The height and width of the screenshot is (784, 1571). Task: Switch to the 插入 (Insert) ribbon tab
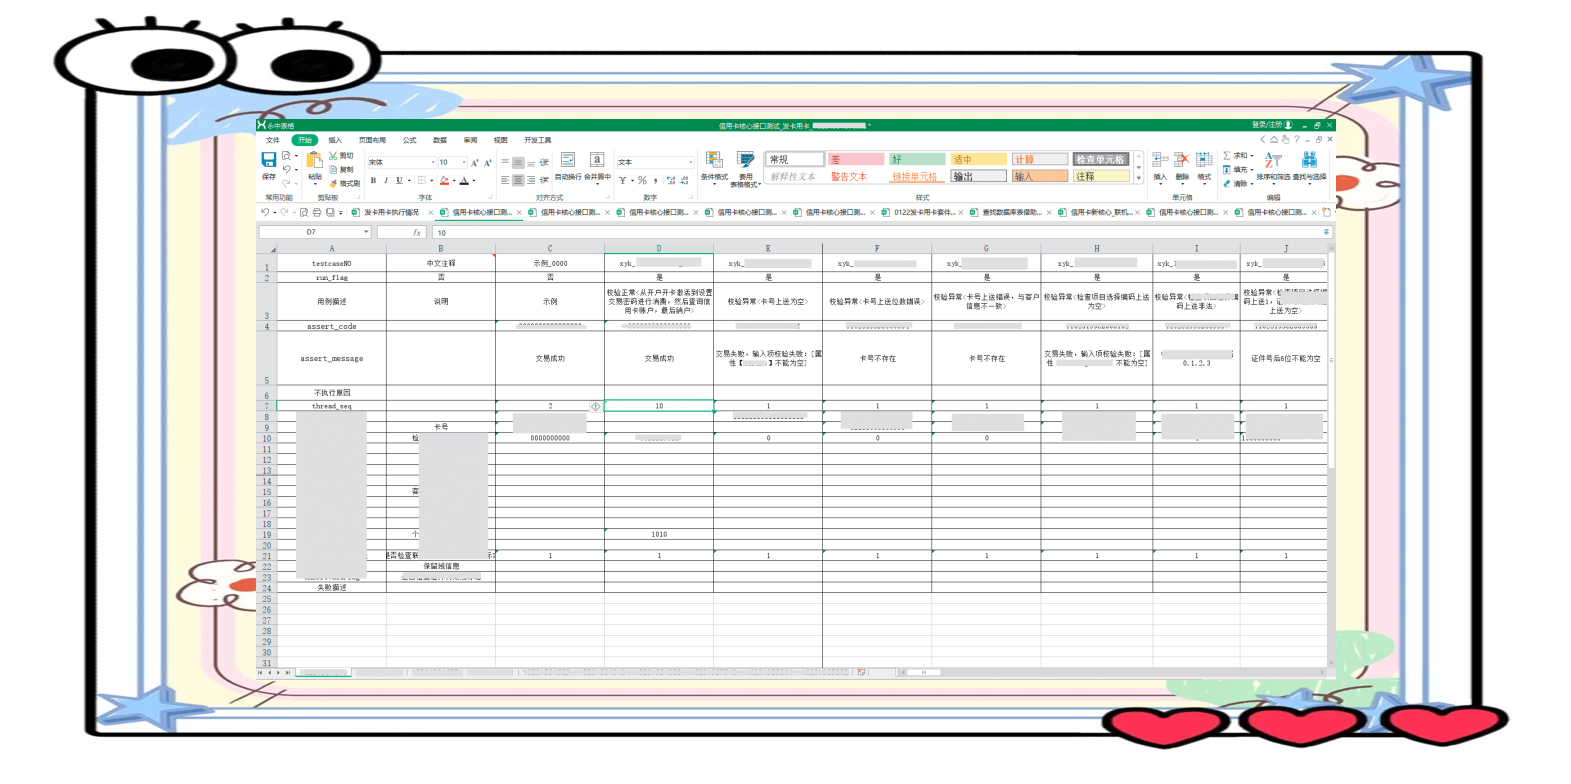(335, 140)
